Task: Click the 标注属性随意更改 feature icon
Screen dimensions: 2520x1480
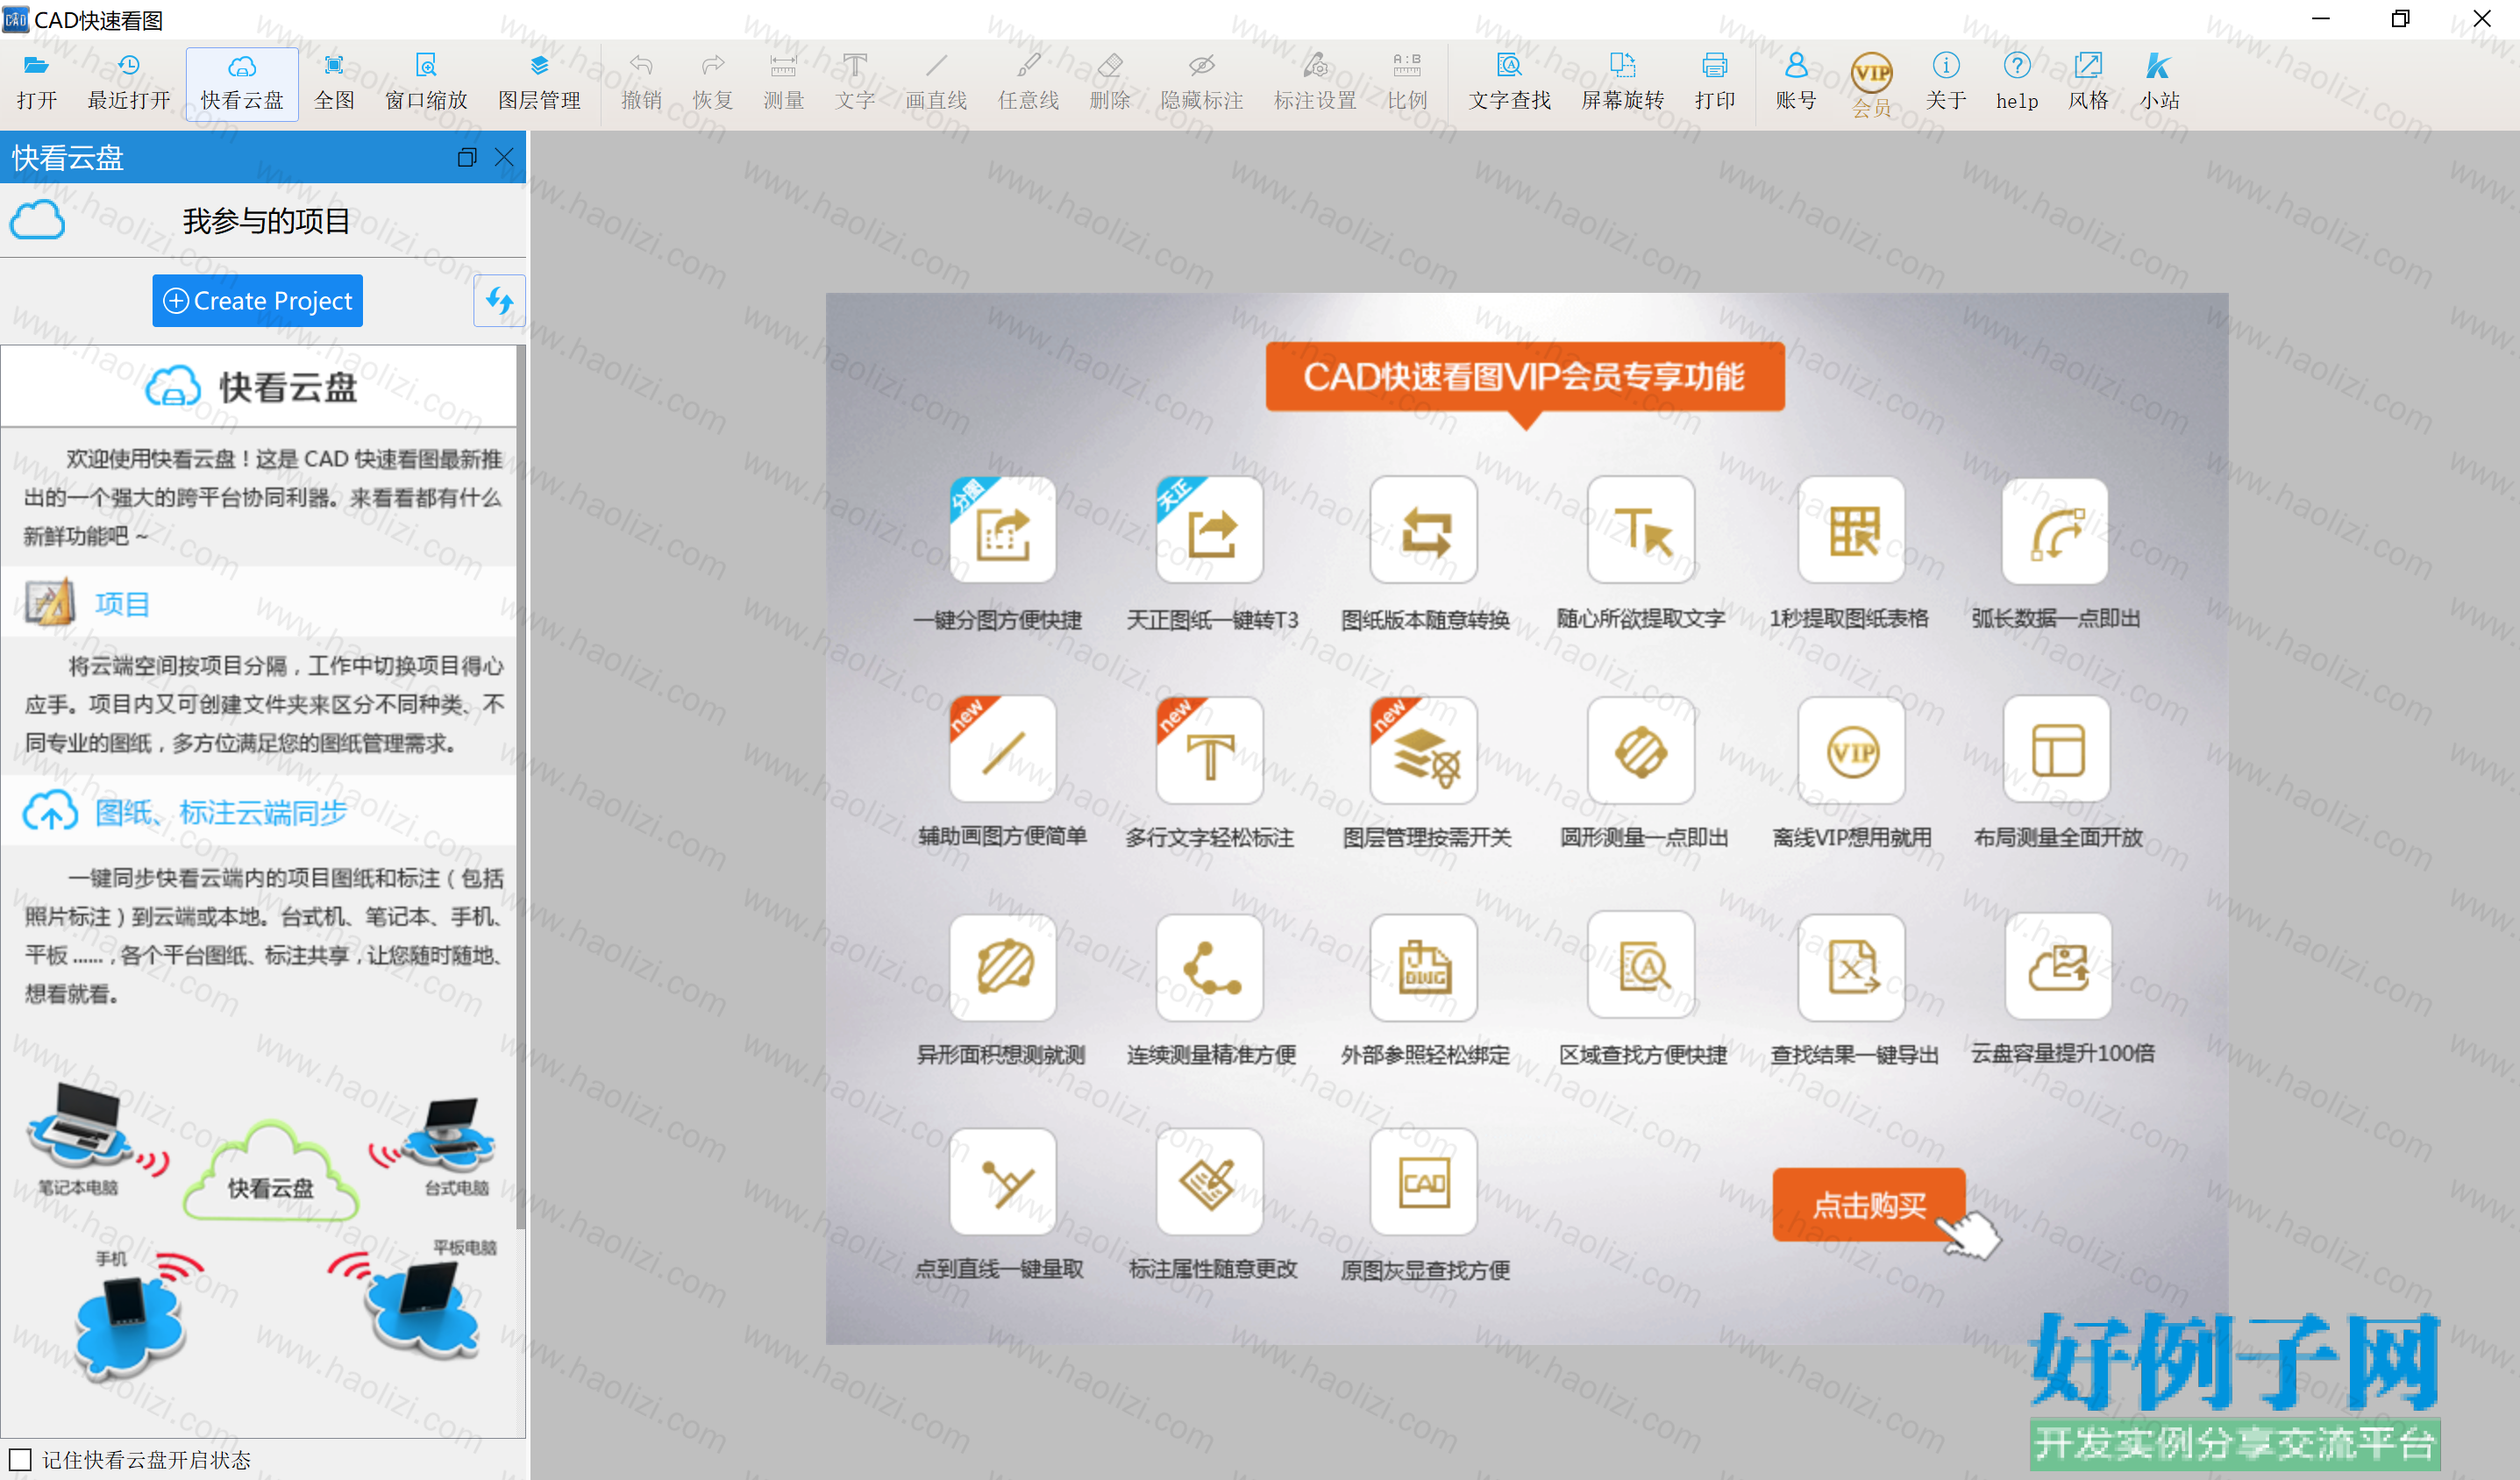Action: click(1209, 1182)
